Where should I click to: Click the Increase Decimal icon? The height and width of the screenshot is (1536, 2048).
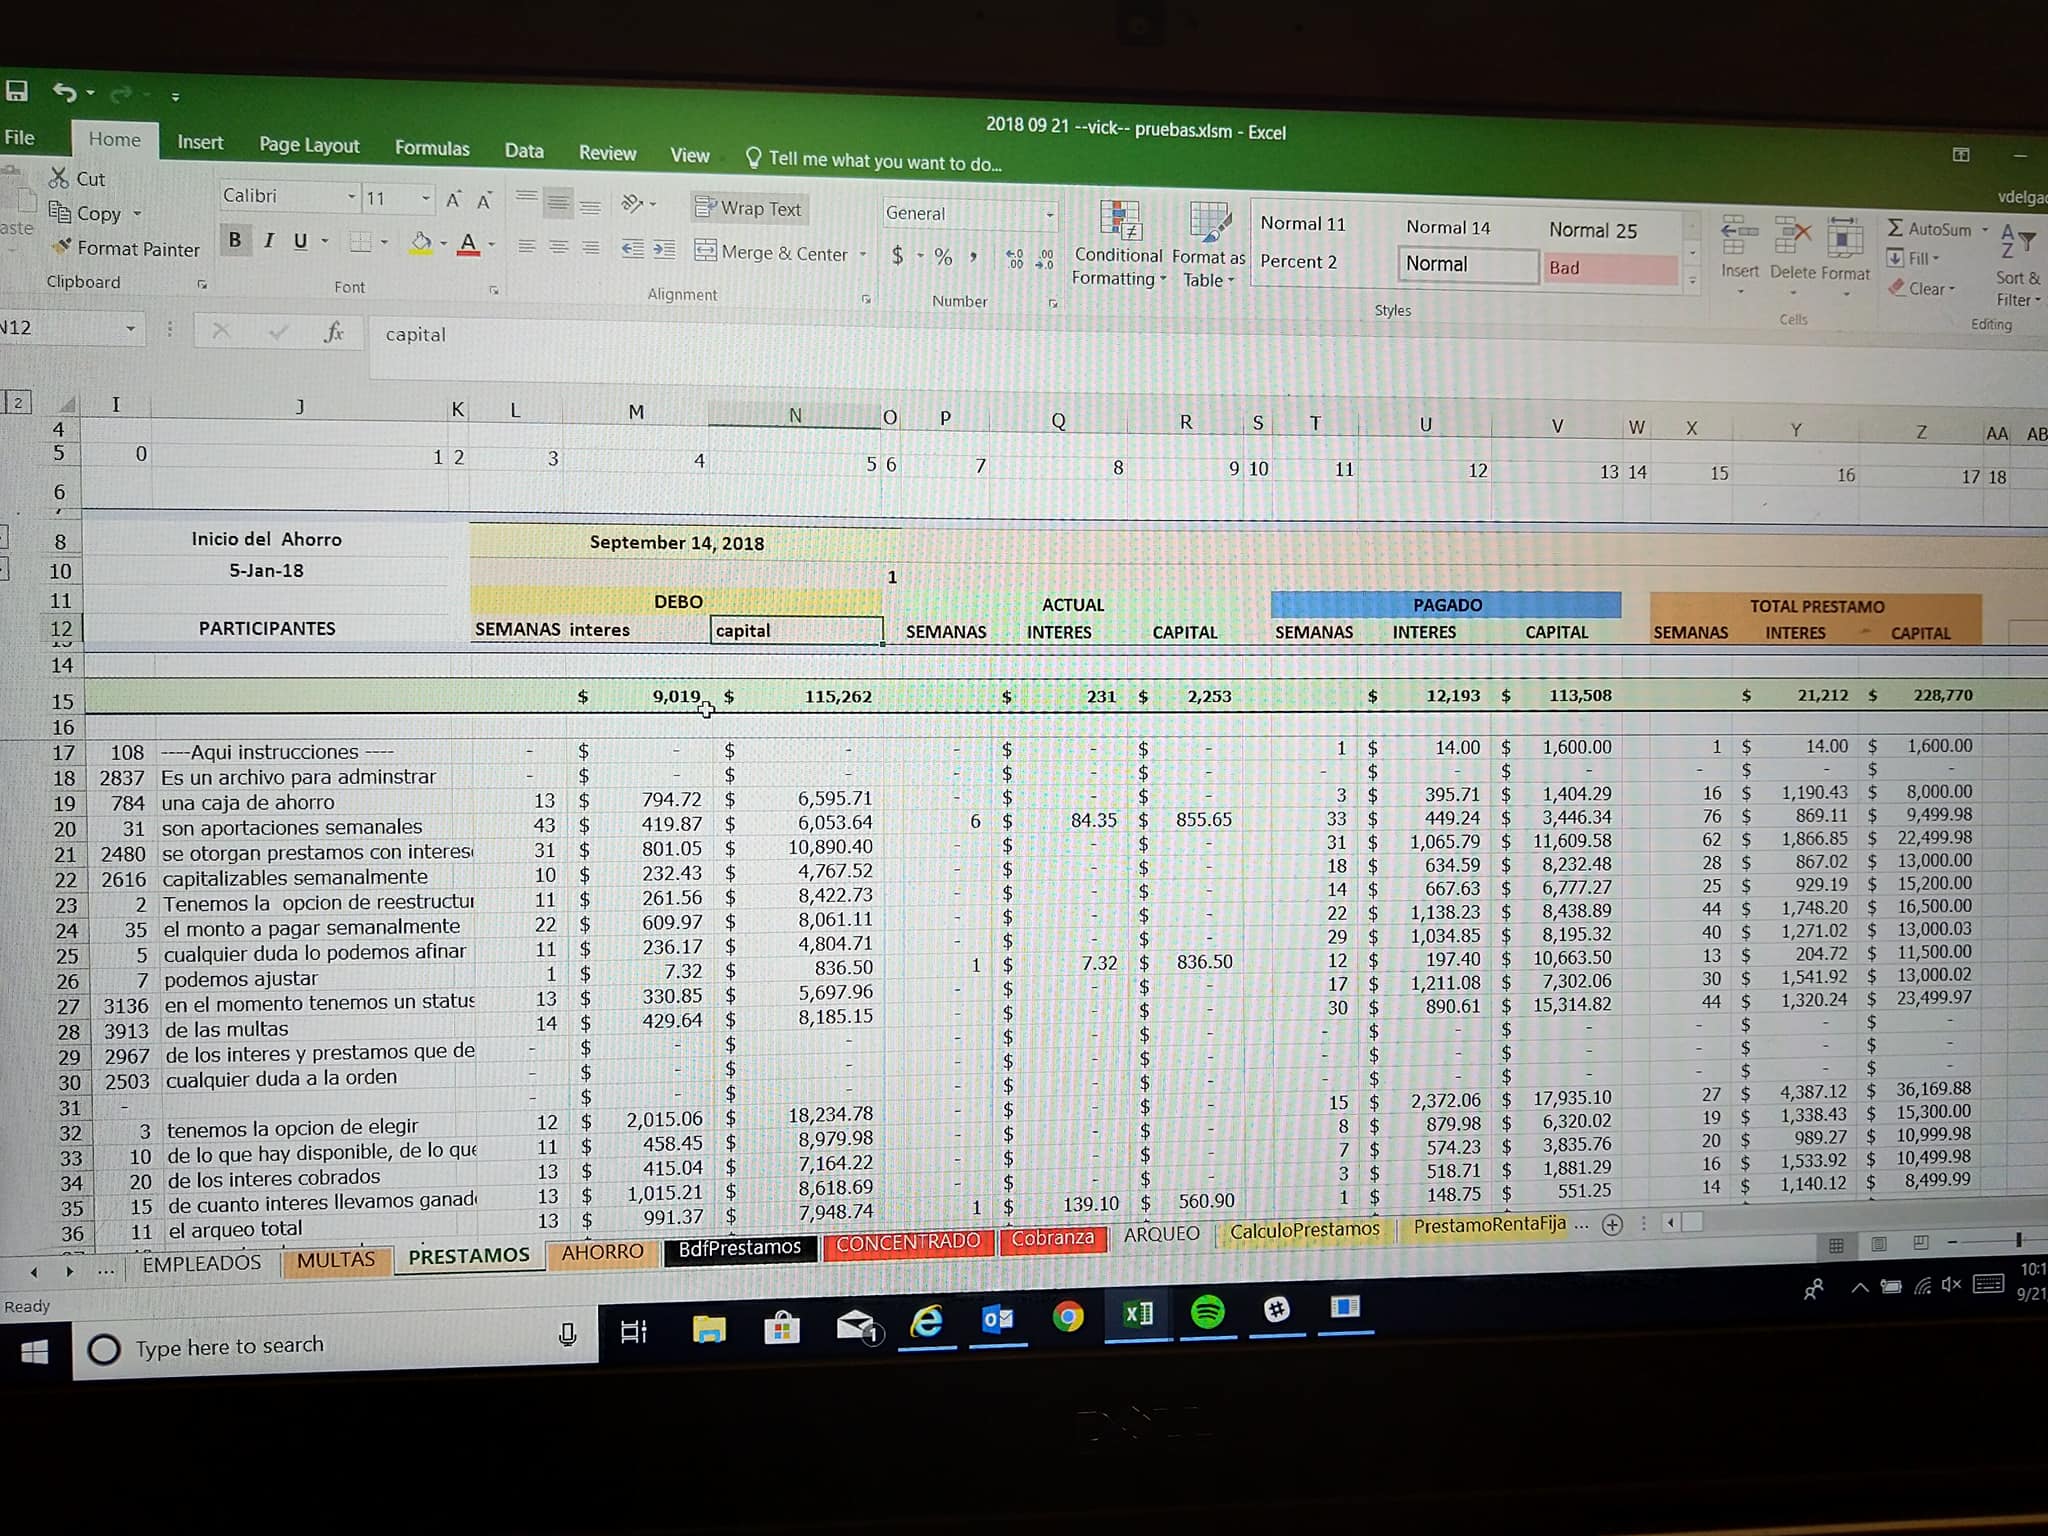click(x=1015, y=258)
